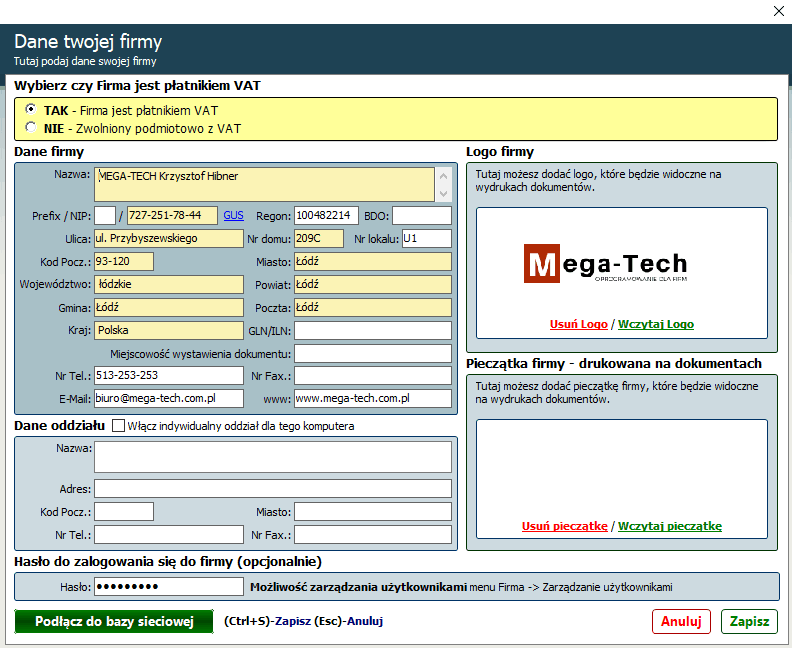Click the Nr lokalu field U1
The image size is (792, 648).
[x=427, y=238]
